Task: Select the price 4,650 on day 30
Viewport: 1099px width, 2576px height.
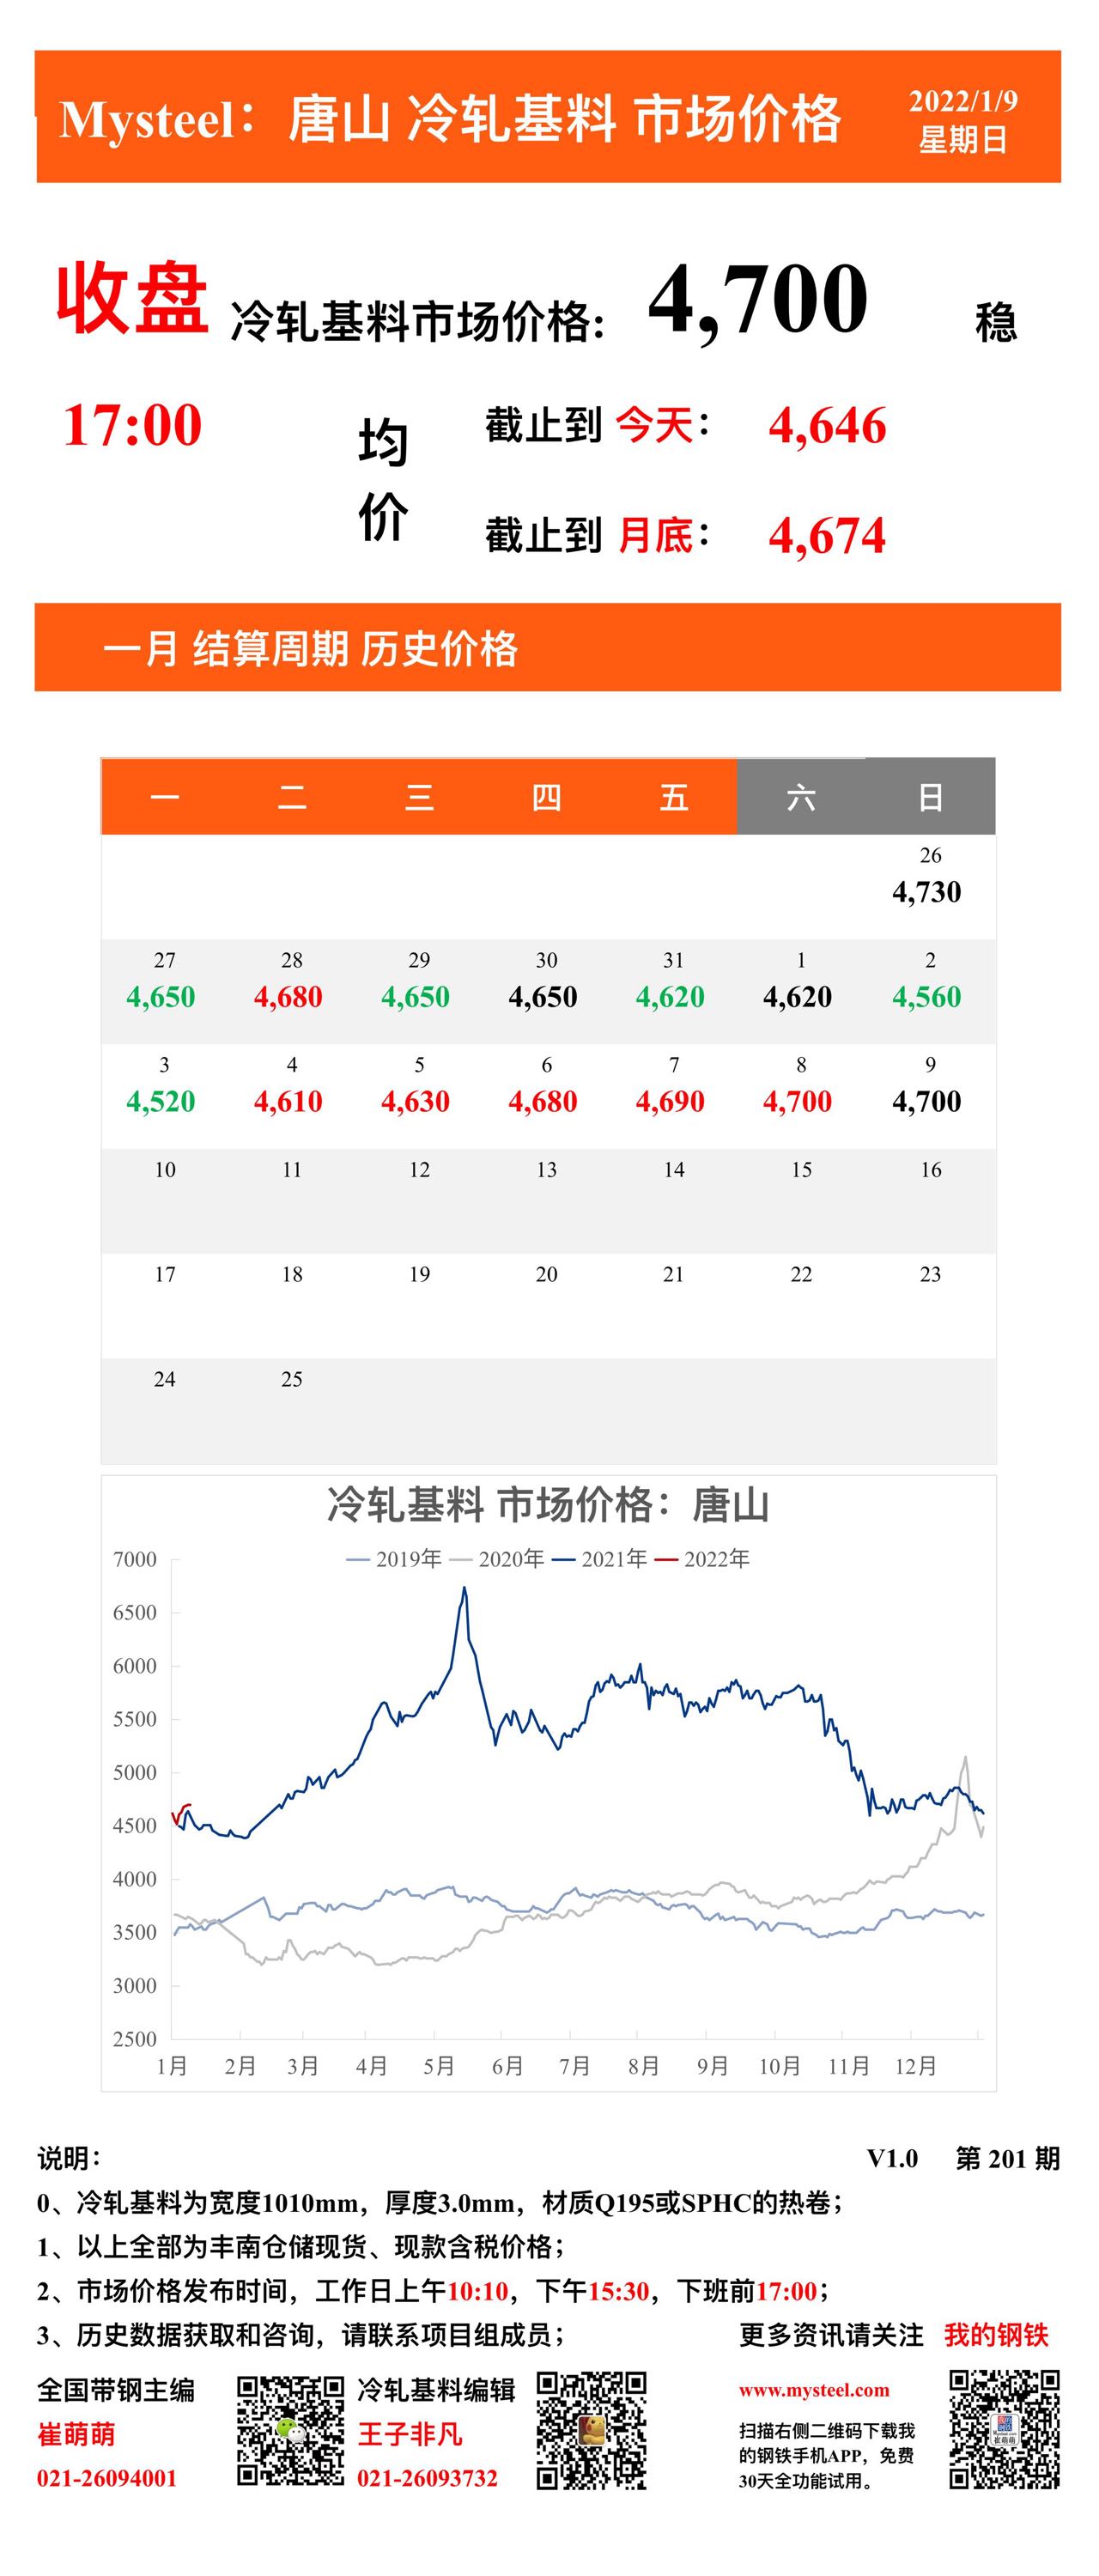Action: (x=543, y=997)
